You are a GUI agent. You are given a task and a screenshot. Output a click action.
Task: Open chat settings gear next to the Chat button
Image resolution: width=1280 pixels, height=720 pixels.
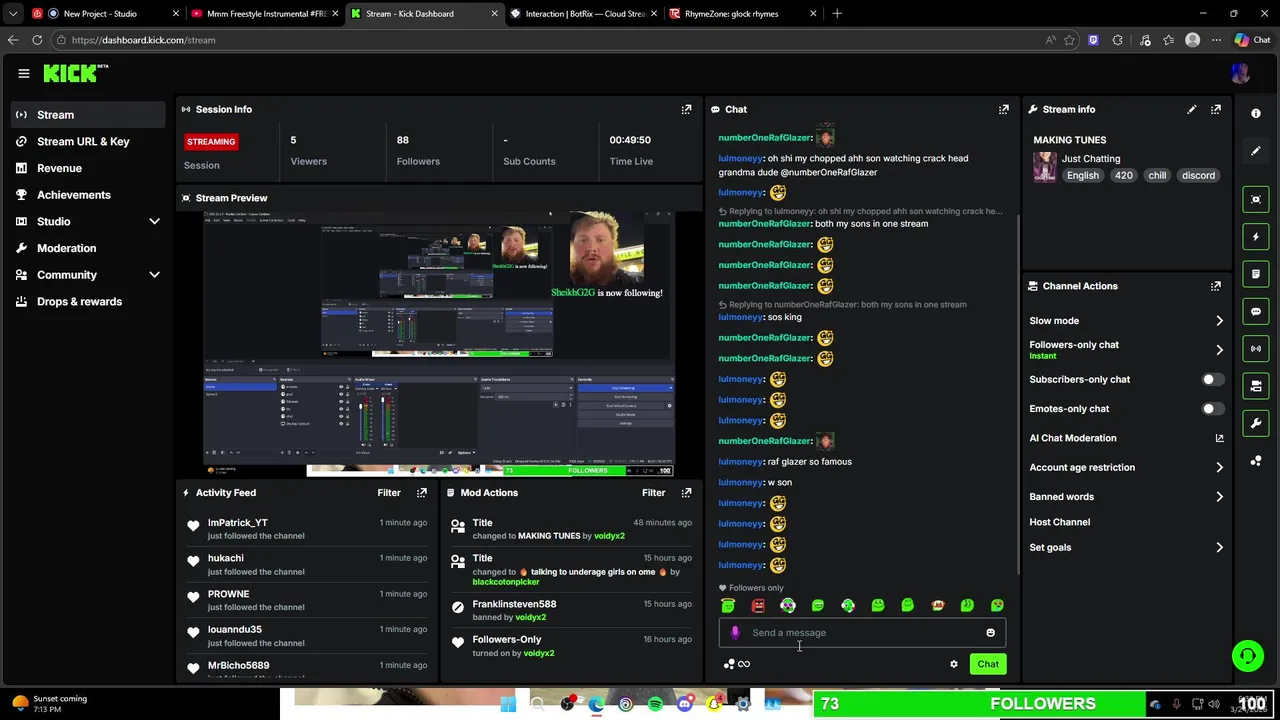click(x=953, y=664)
